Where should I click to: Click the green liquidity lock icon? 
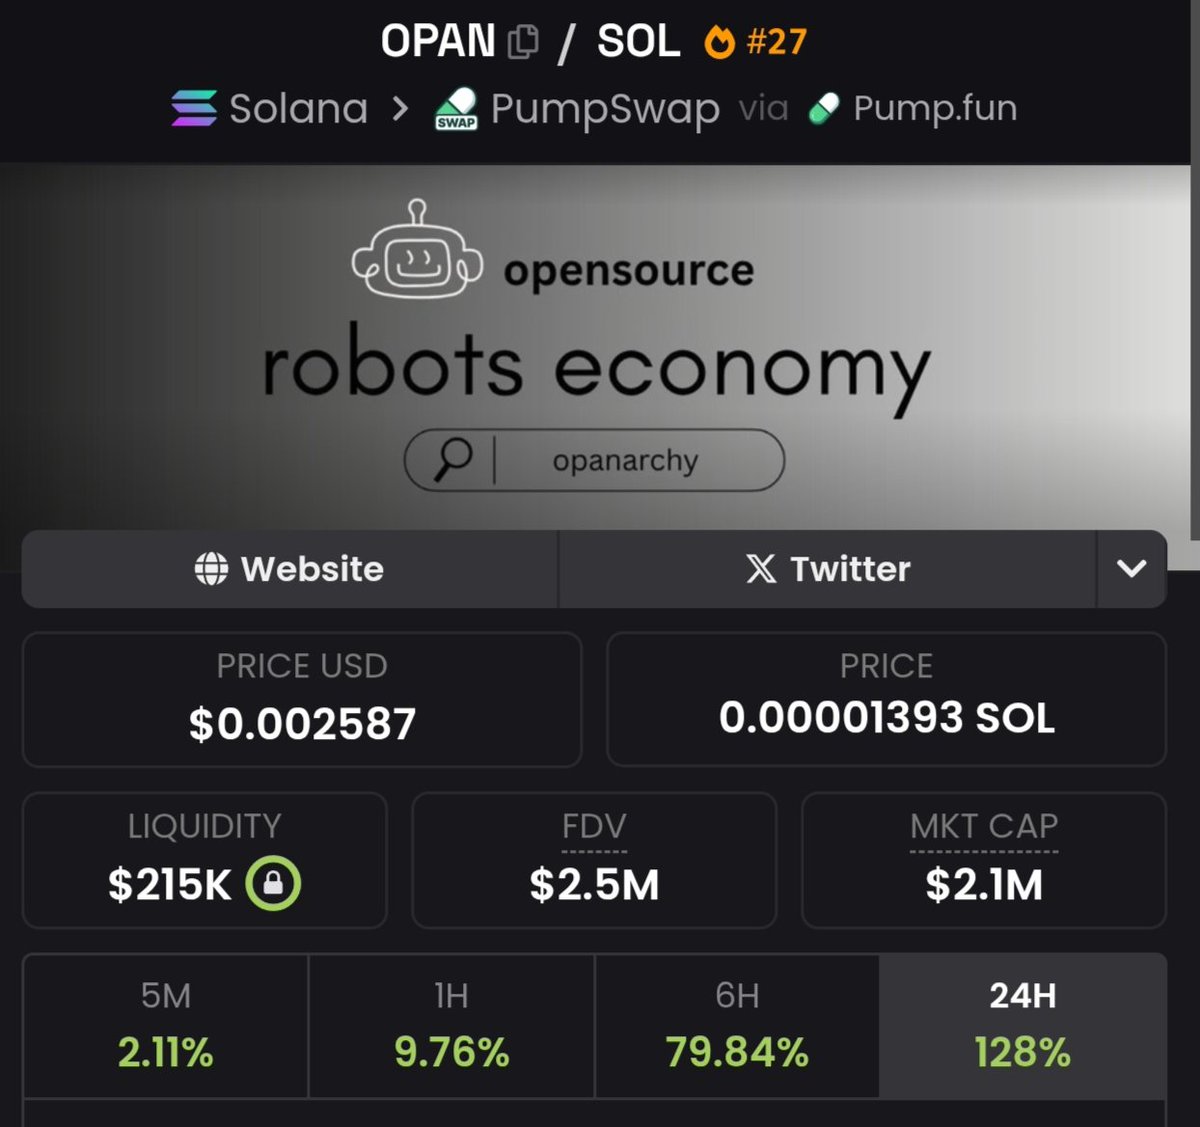pos(274,884)
